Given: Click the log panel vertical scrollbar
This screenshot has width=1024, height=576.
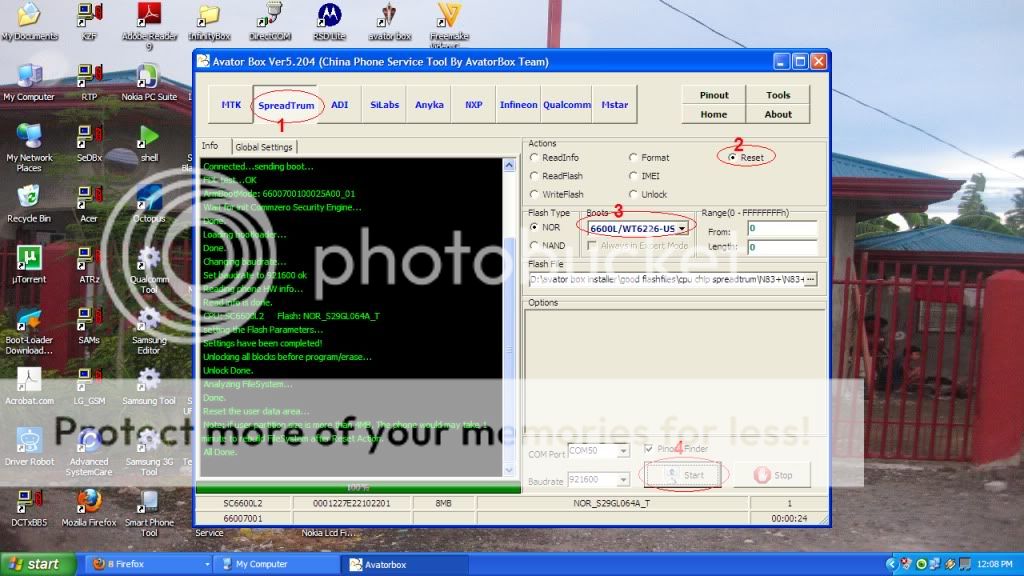Looking at the screenshot, I should [x=509, y=320].
